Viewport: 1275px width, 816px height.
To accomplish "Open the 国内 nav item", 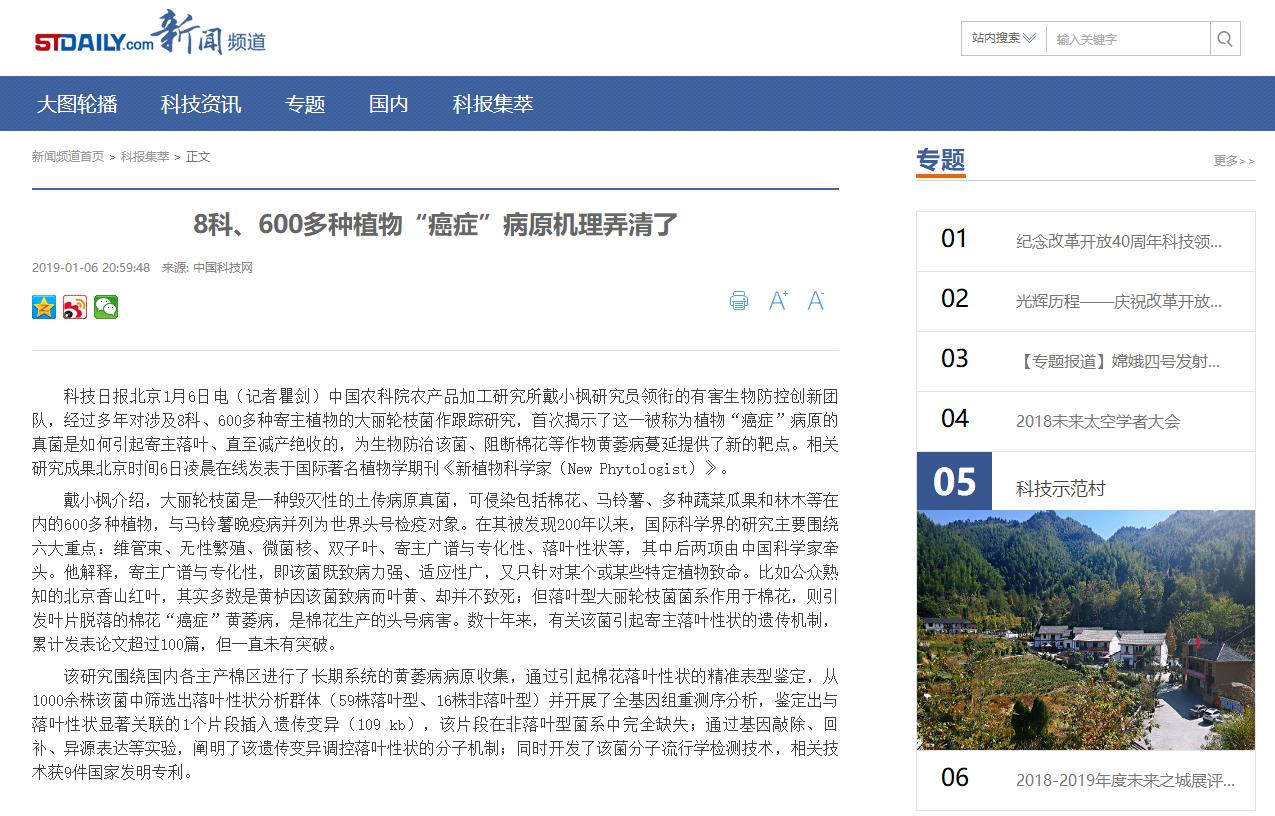I will tap(389, 104).
